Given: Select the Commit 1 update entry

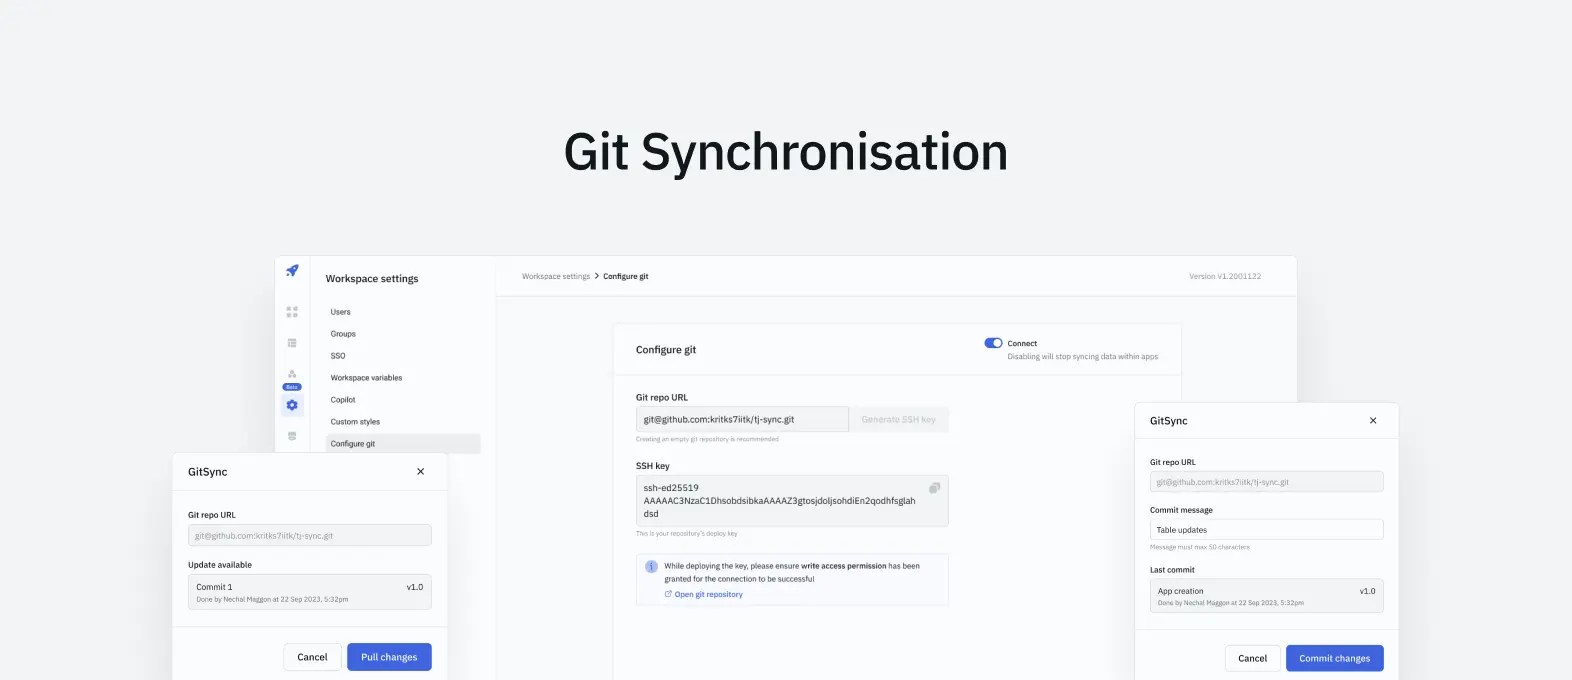Looking at the screenshot, I should tap(310, 592).
